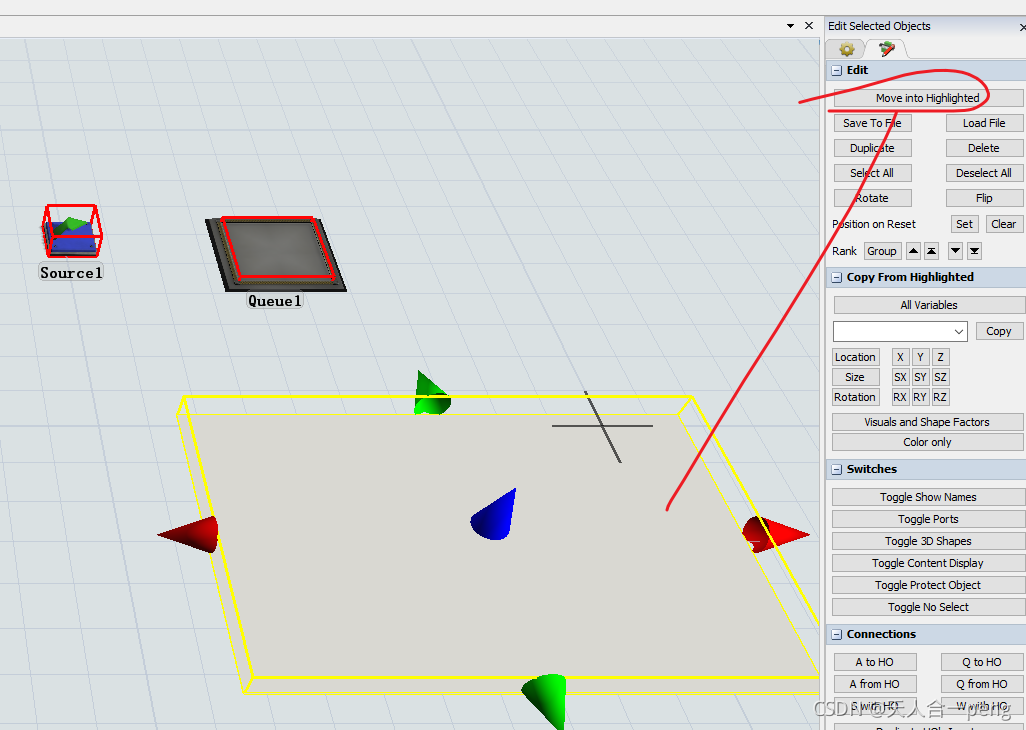The image size is (1026, 730).
Task: Toggle 3D Shapes switch
Action: (x=928, y=541)
